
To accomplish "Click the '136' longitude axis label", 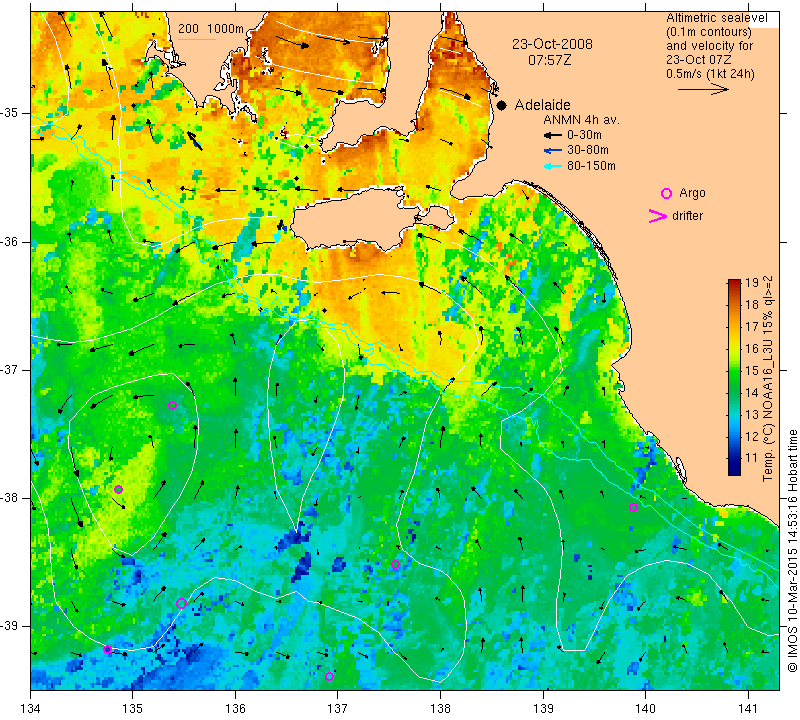I will tap(235, 709).
